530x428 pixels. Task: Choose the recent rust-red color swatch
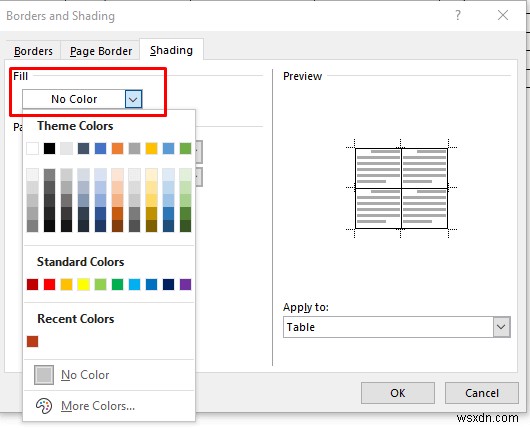[32, 341]
